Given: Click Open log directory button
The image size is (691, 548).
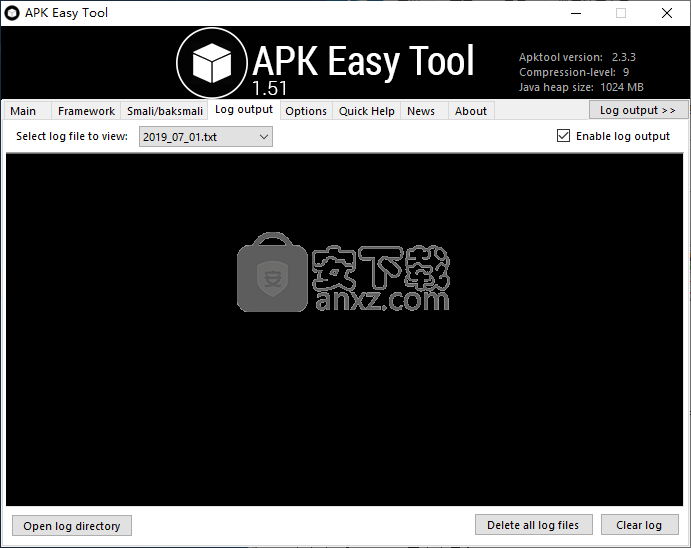Looking at the screenshot, I should (72, 526).
